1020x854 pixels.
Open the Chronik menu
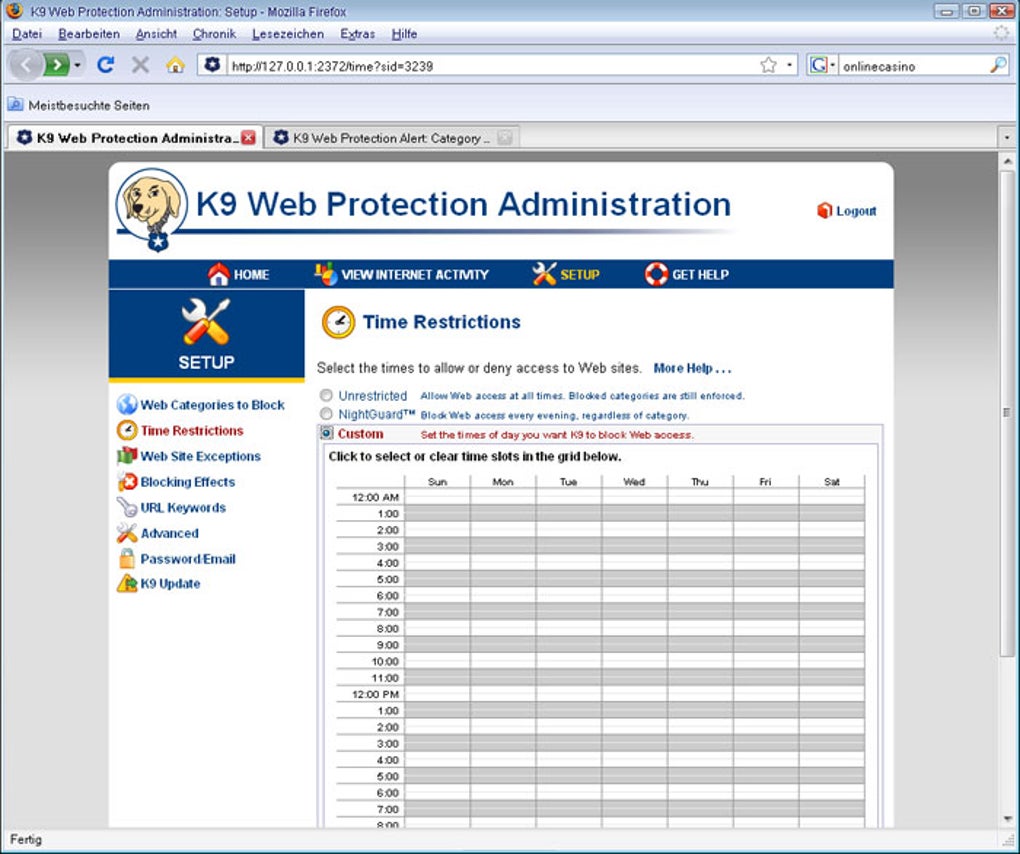pyautogui.click(x=214, y=34)
